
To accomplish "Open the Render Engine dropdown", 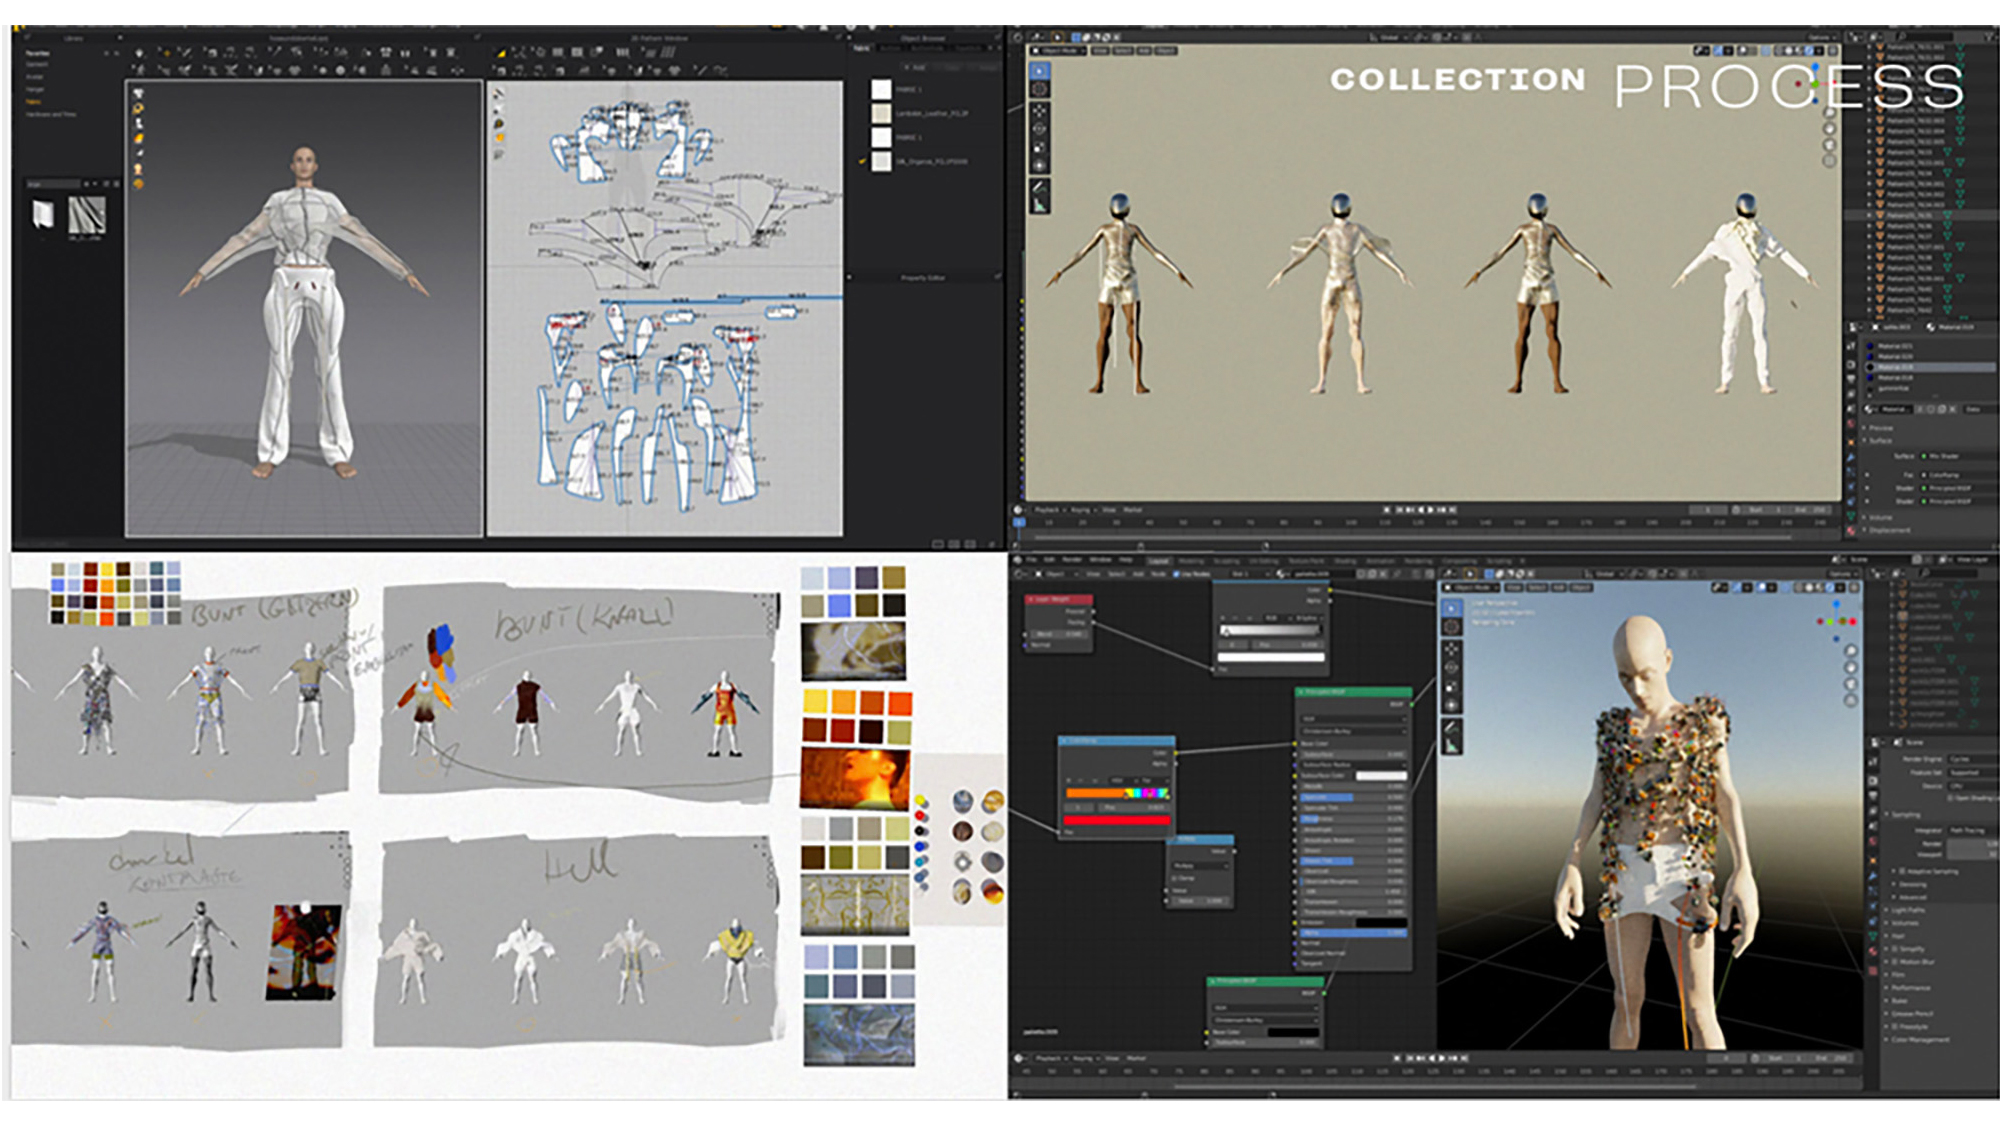I will [x=1972, y=759].
